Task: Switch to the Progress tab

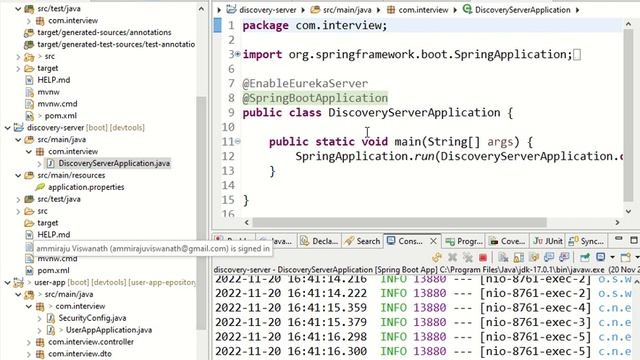Action: [464, 241]
